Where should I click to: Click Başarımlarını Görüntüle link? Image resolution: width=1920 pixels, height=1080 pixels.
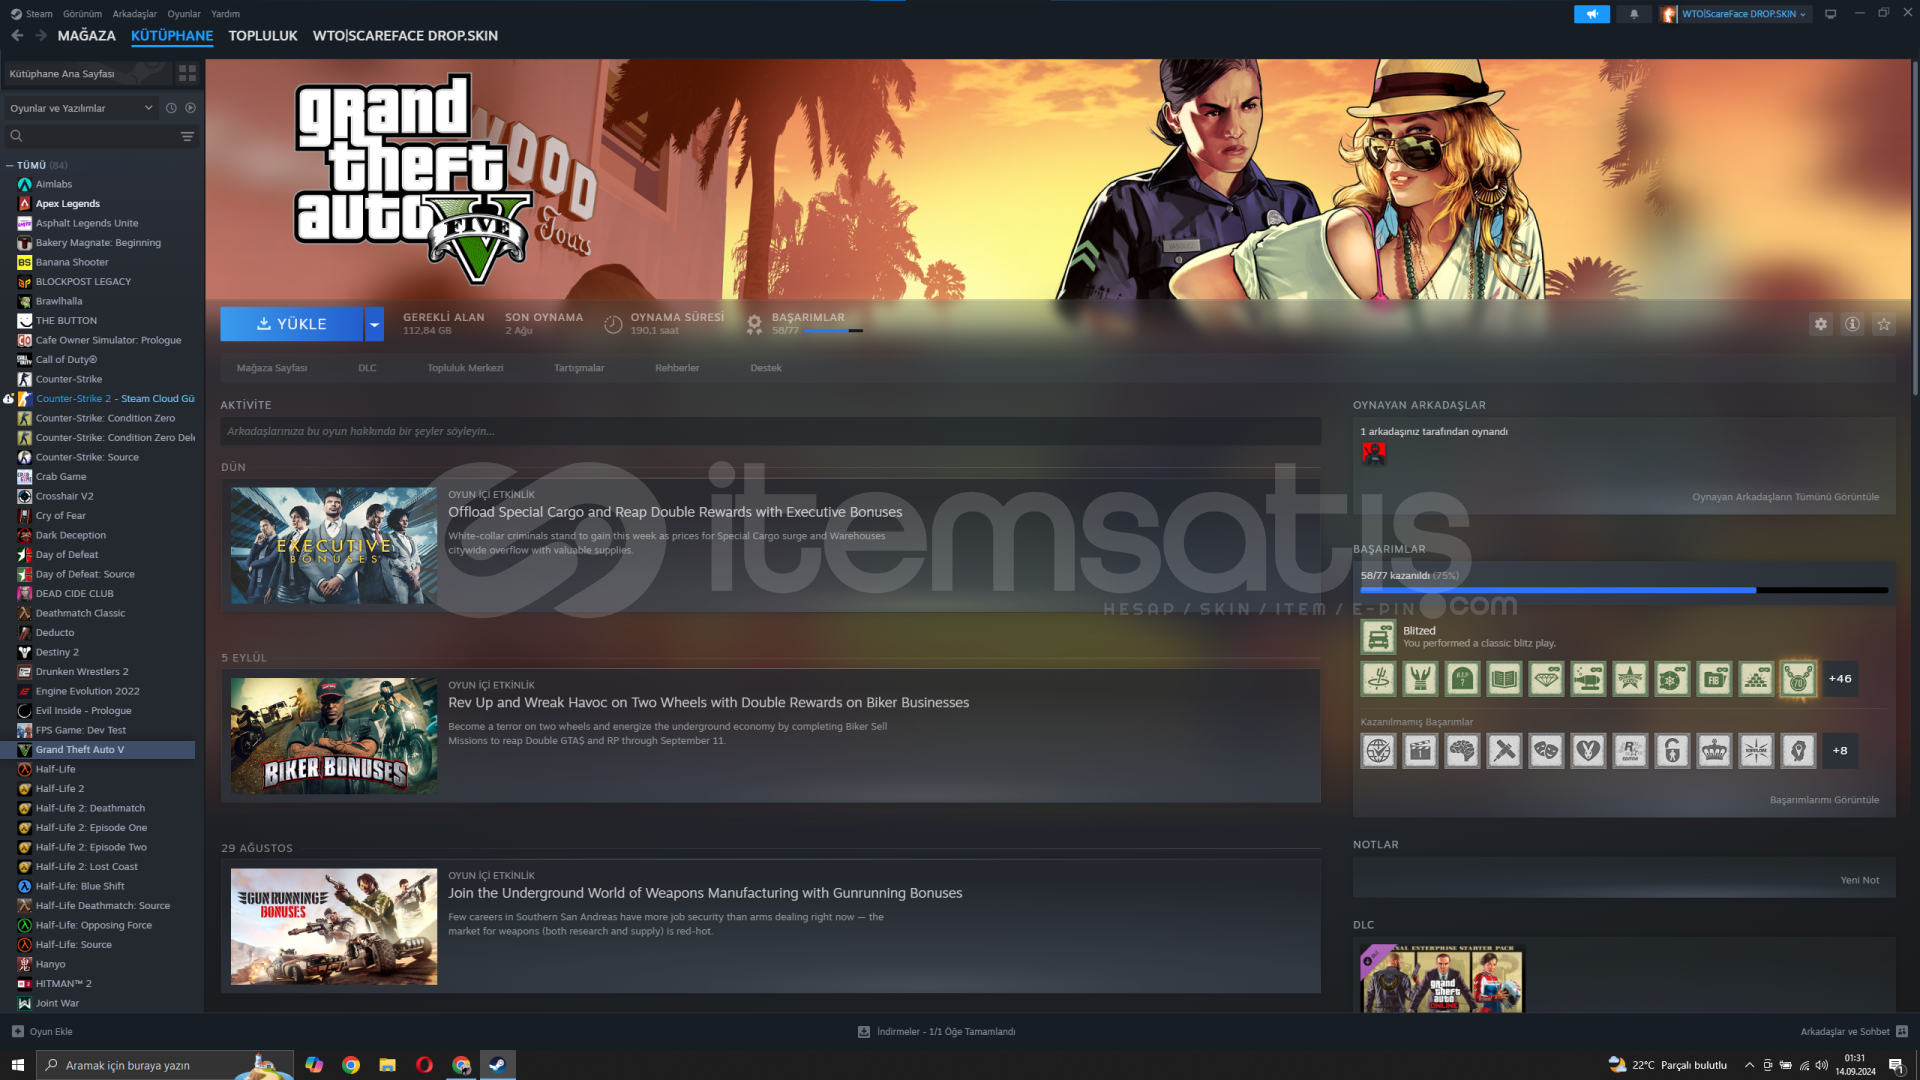(1824, 800)
